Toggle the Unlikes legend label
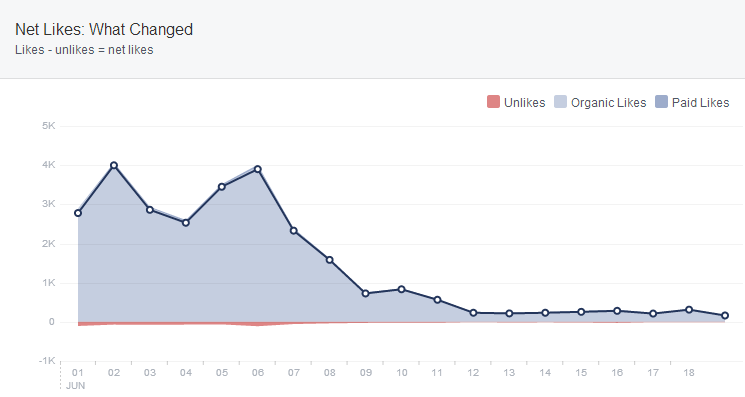Screen dimensions: 745x397 pos(525,103)
